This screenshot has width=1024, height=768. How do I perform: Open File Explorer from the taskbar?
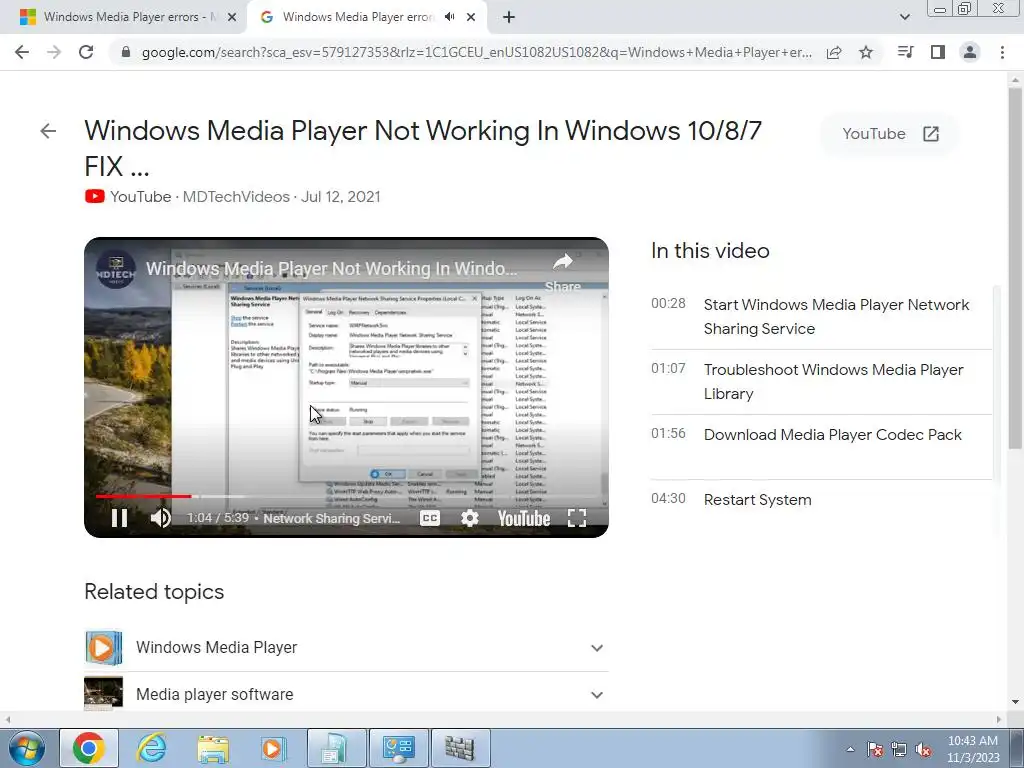pos(213,748)
